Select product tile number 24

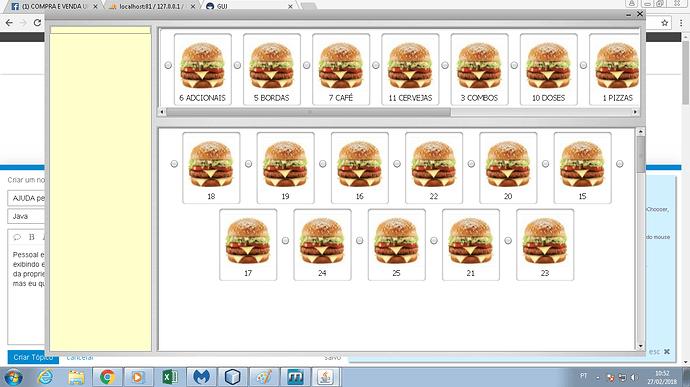point(322,245)
